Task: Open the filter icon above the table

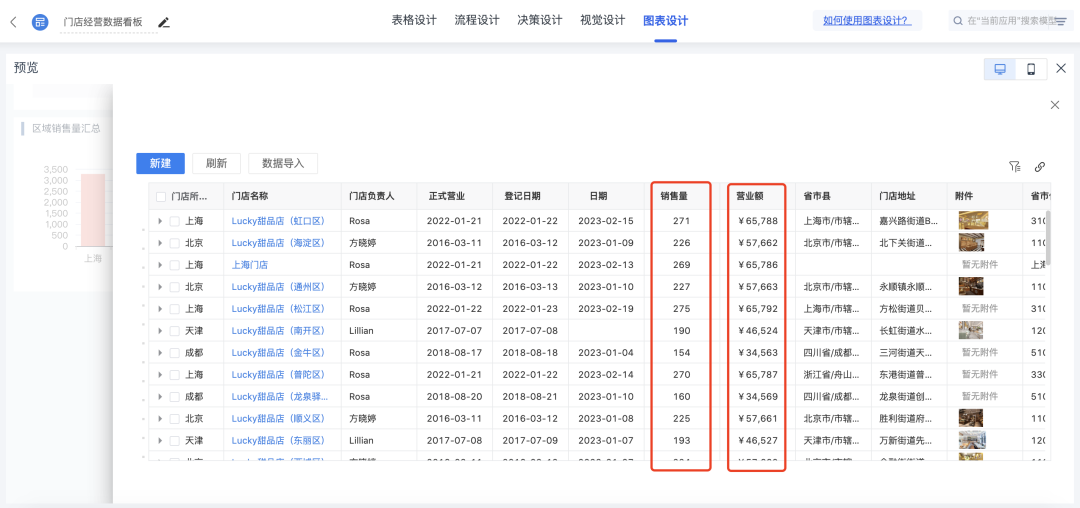Action: pos(1015,166)
